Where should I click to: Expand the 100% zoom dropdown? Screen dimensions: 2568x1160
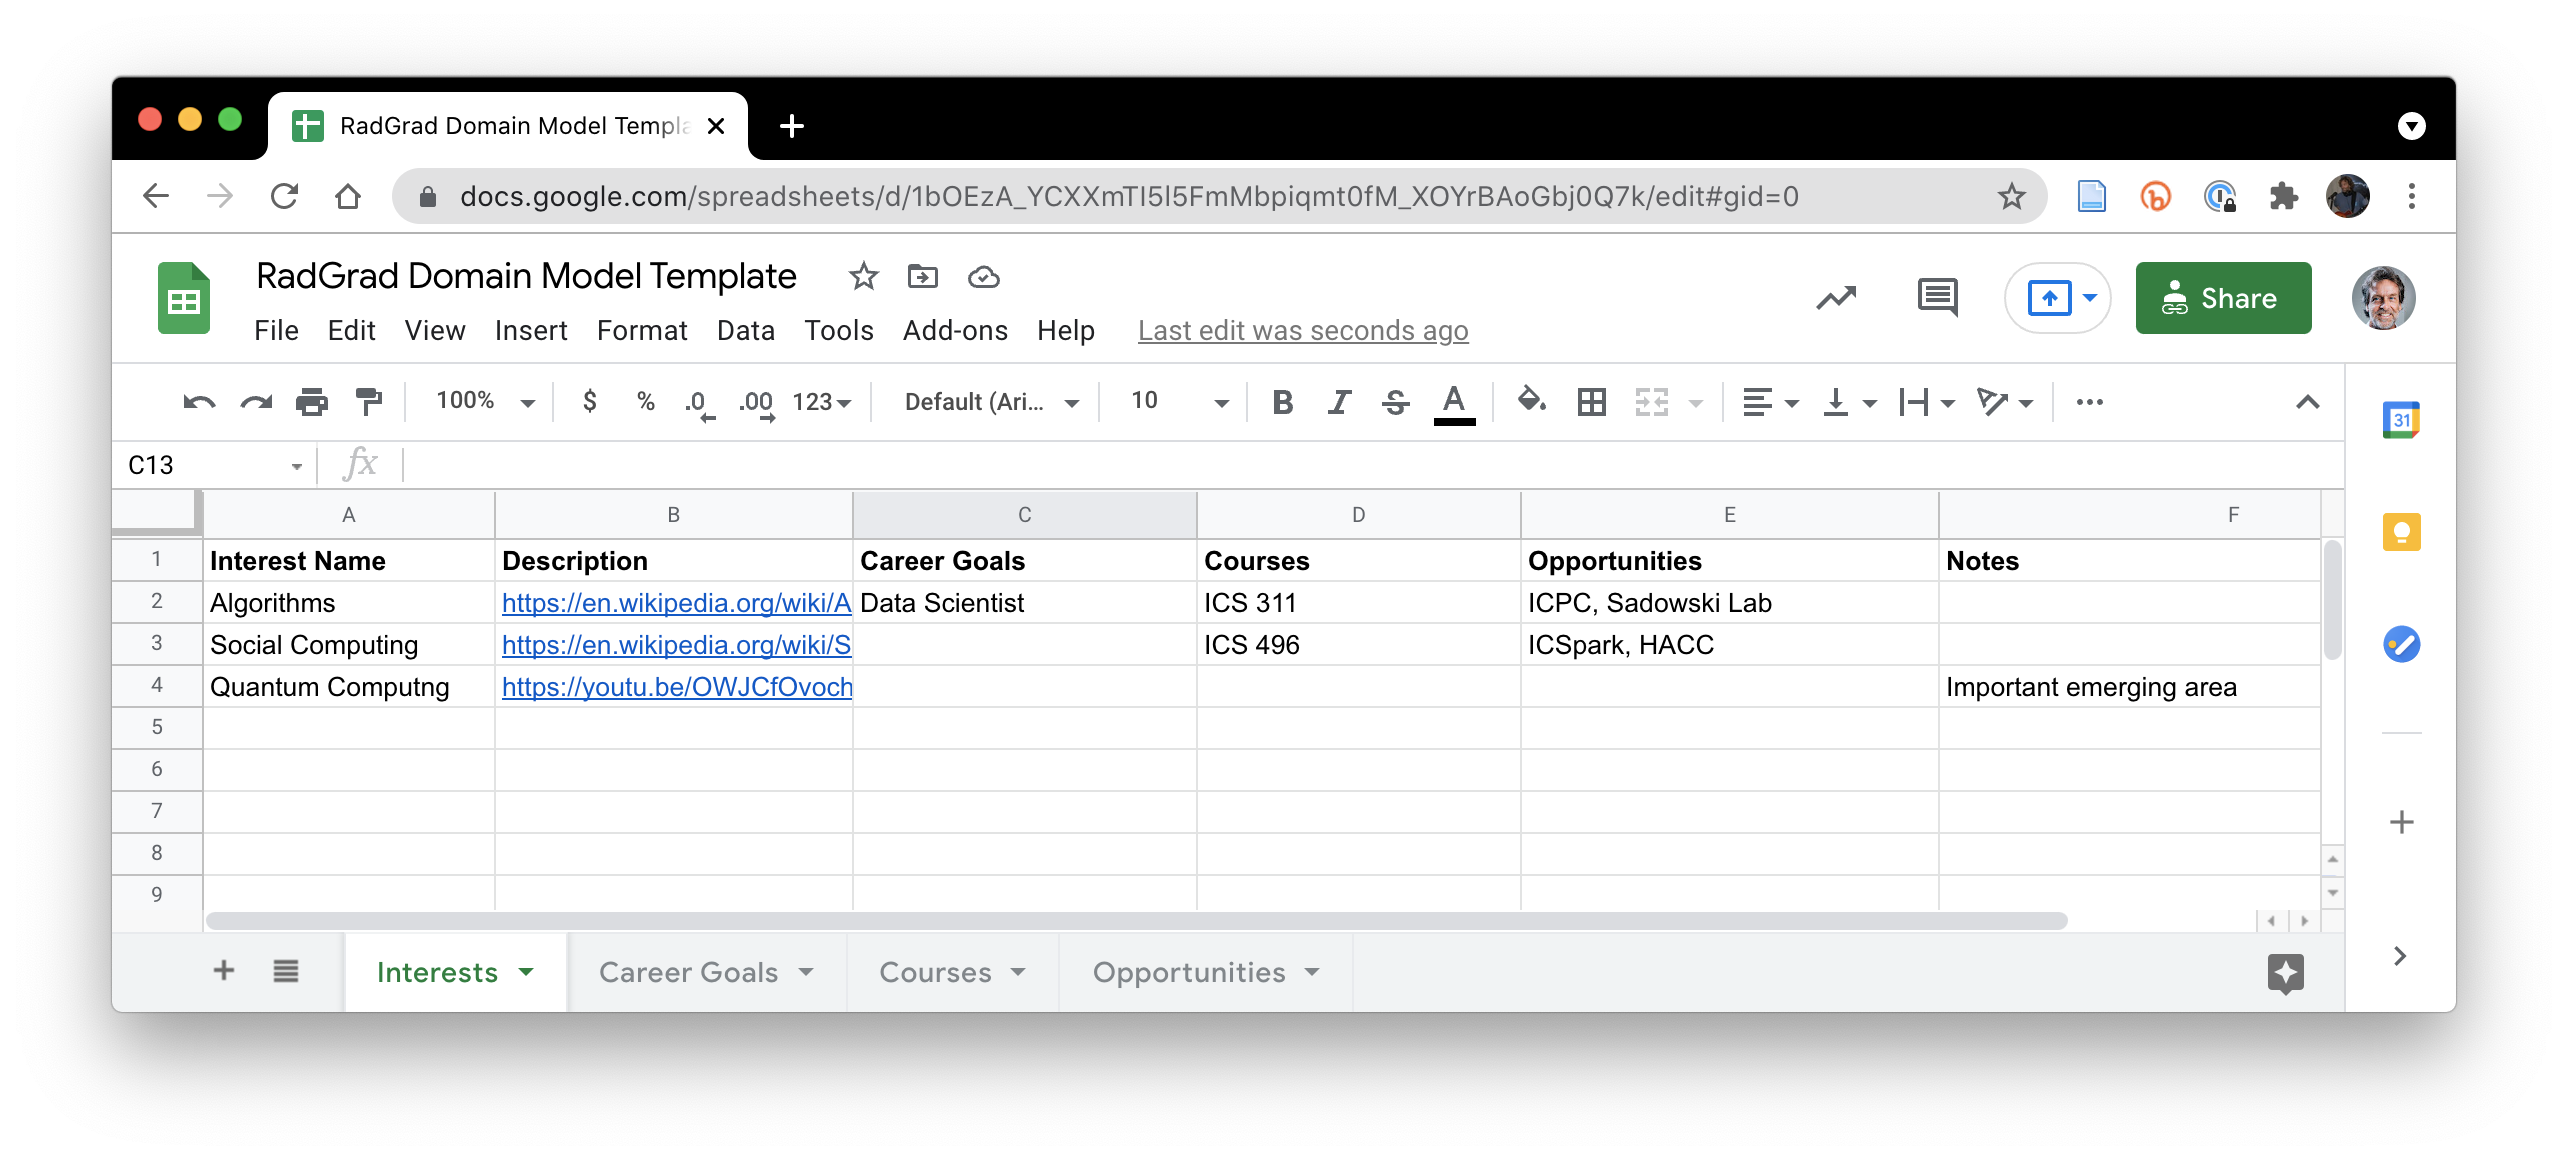click(485, 401)
